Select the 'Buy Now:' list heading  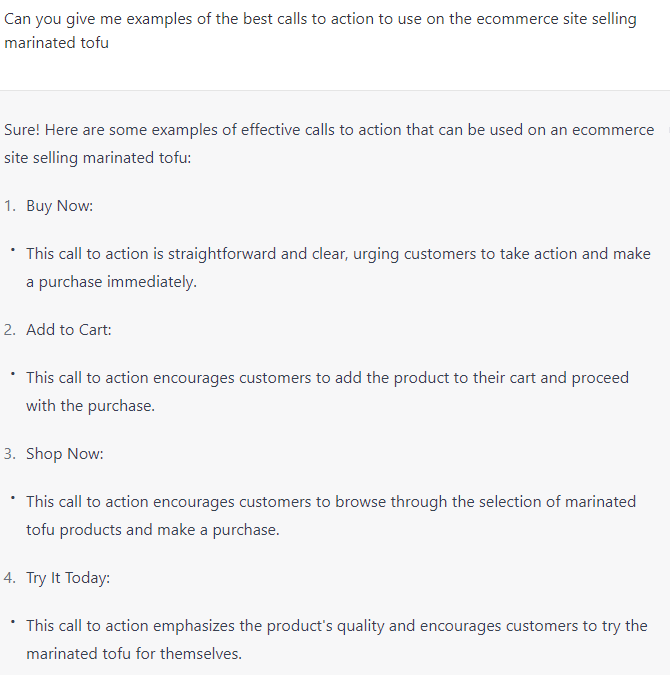59,206
